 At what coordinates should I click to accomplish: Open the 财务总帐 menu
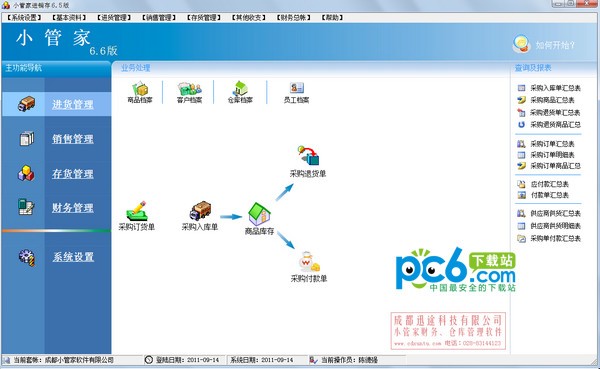point(294,18)
